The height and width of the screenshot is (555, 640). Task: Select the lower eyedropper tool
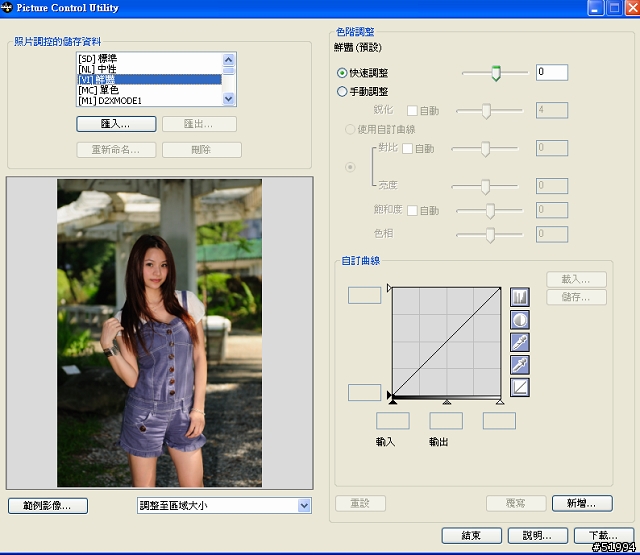click(520, 365)
